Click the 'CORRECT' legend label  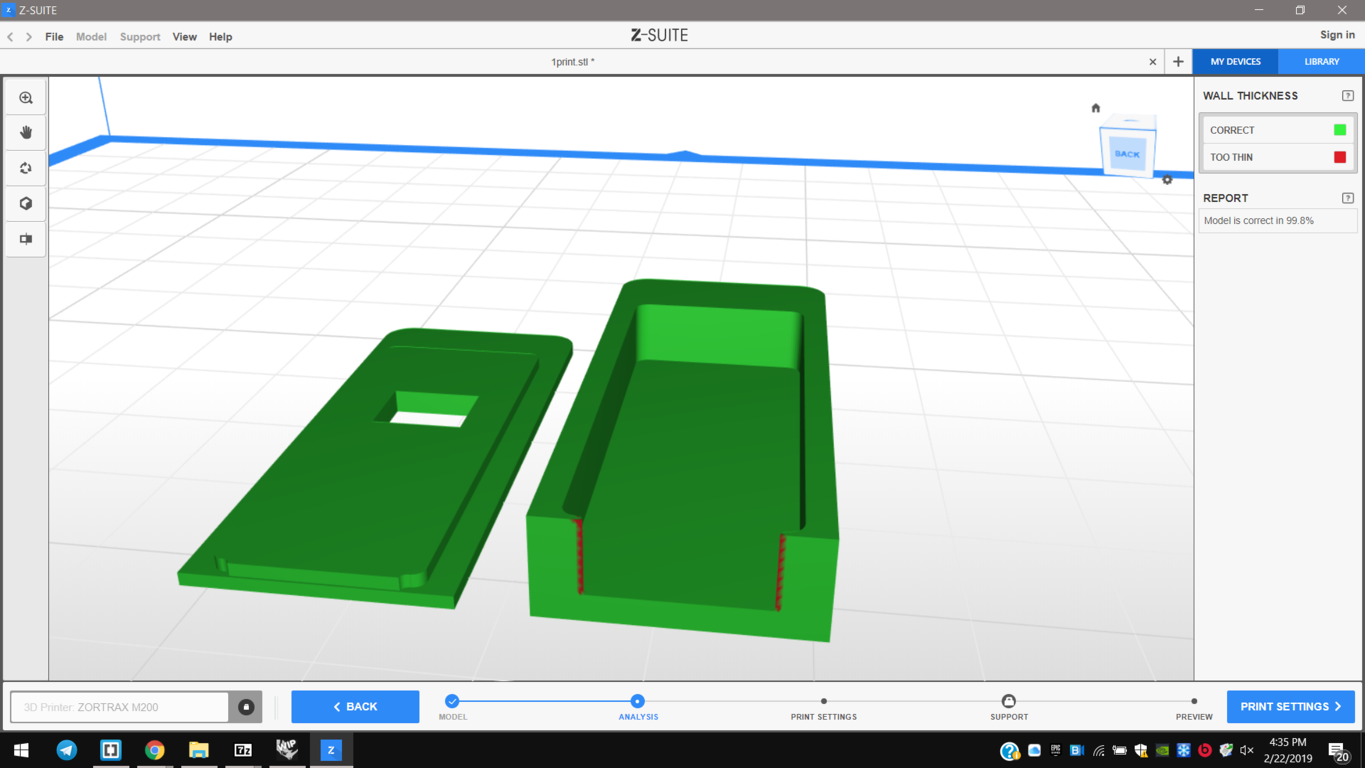pos(1232,130)
